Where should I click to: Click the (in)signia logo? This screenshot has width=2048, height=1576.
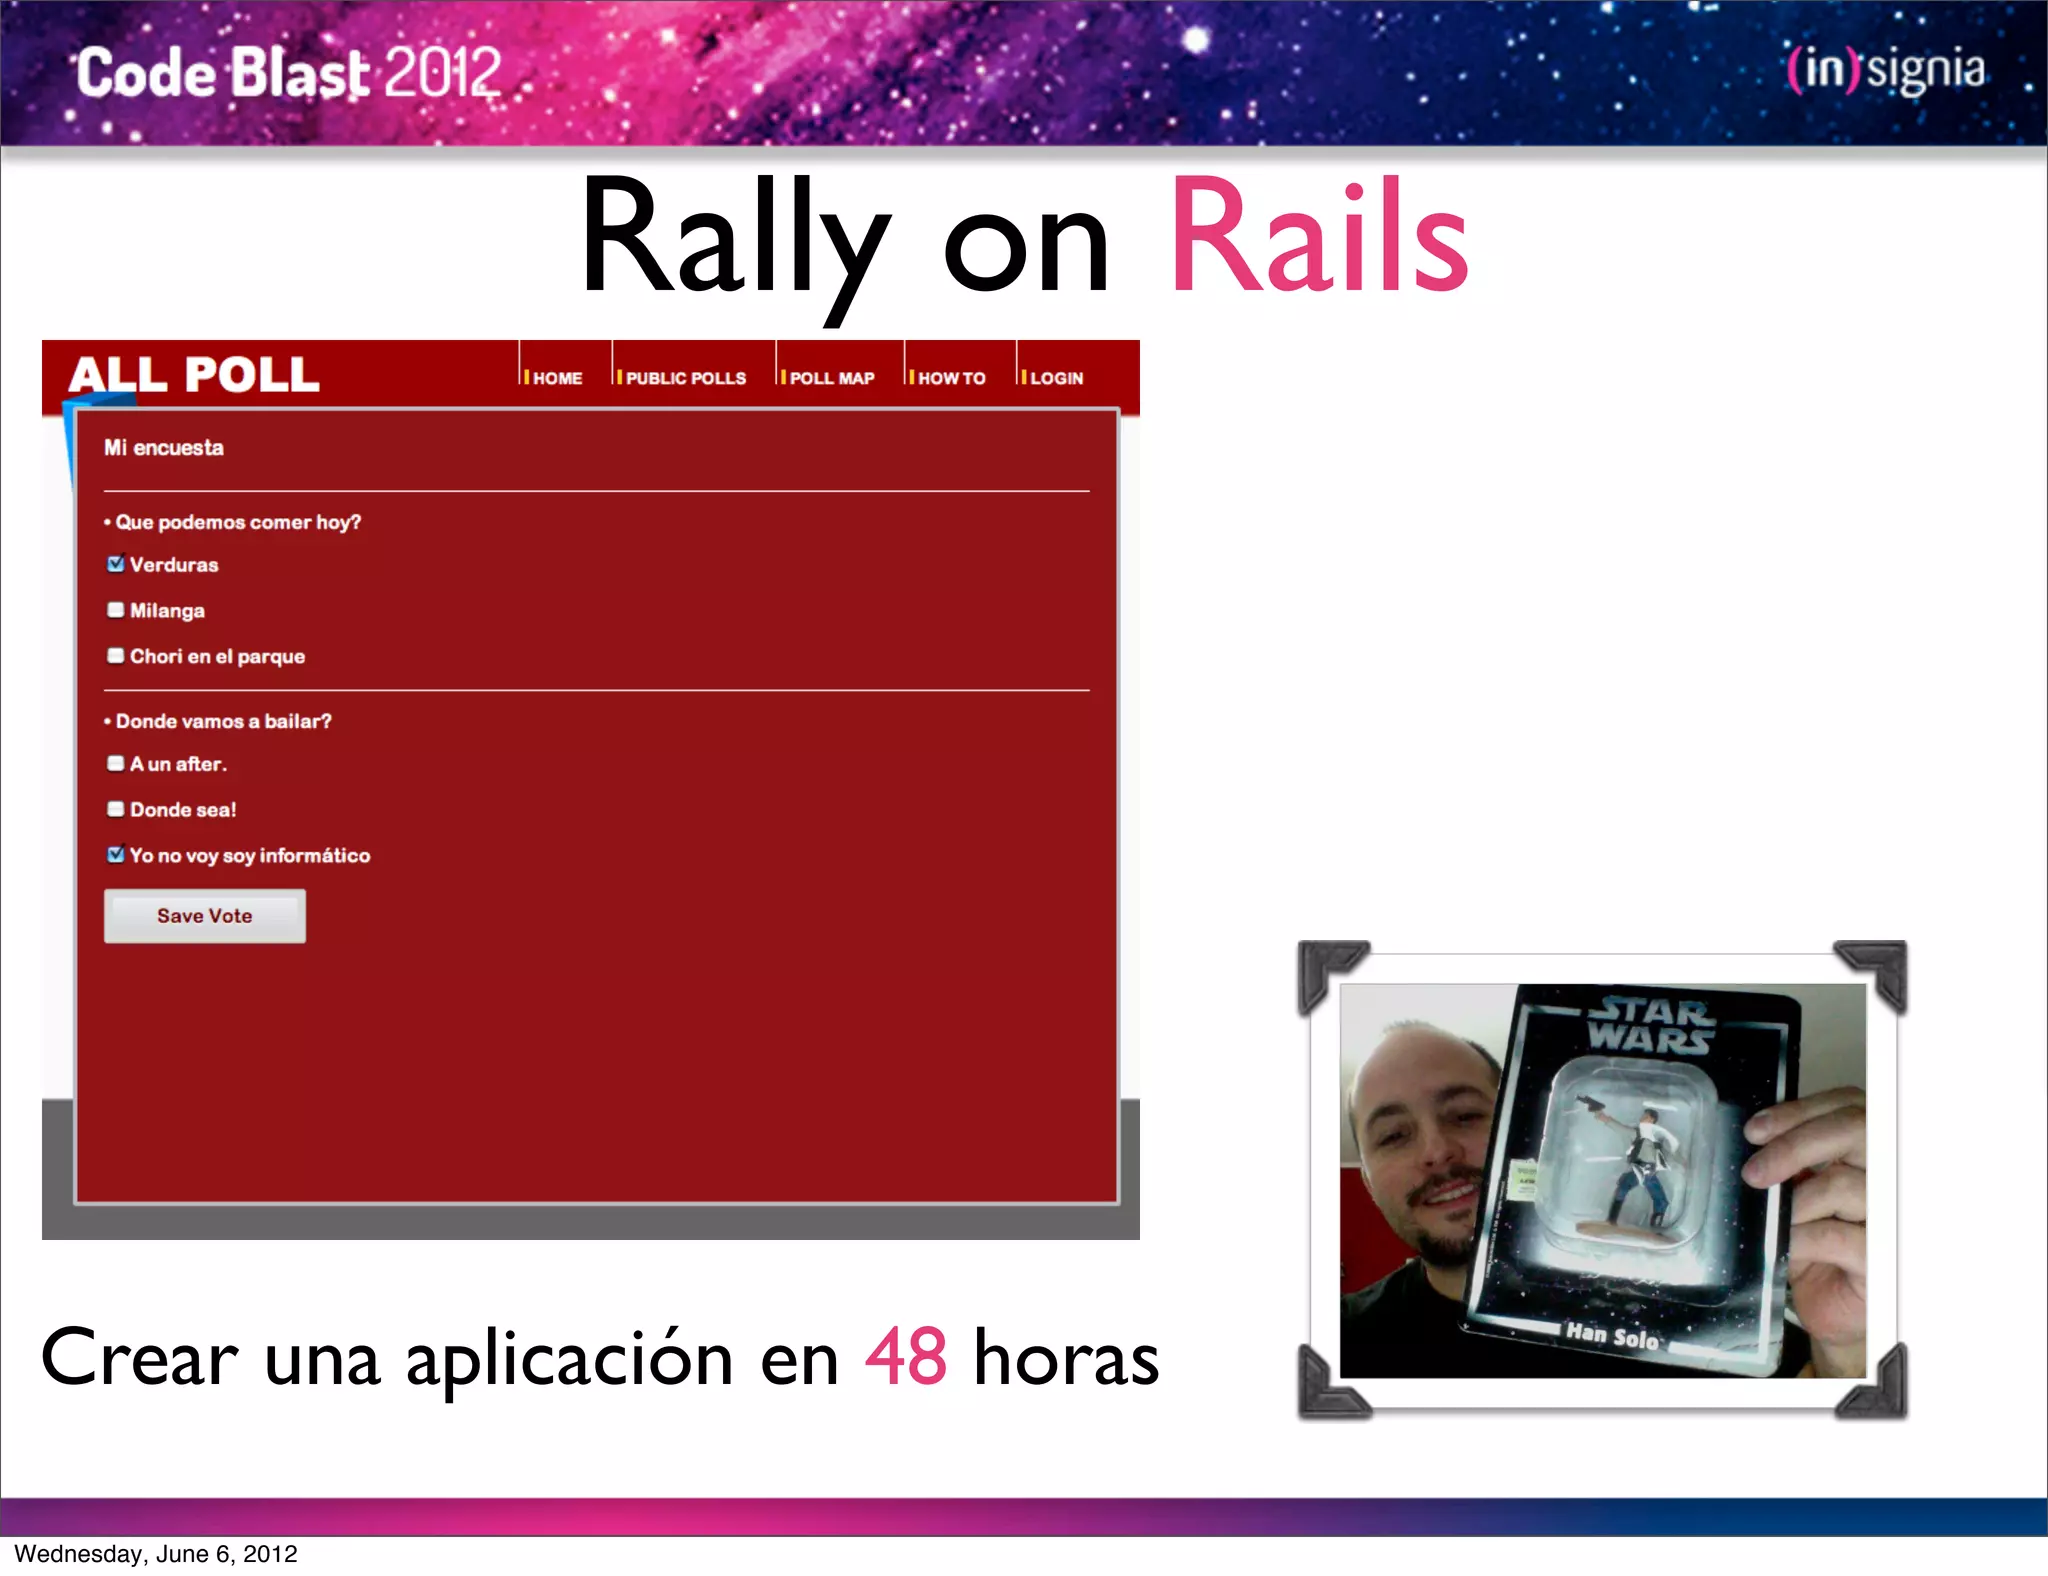click(1886, 70)
